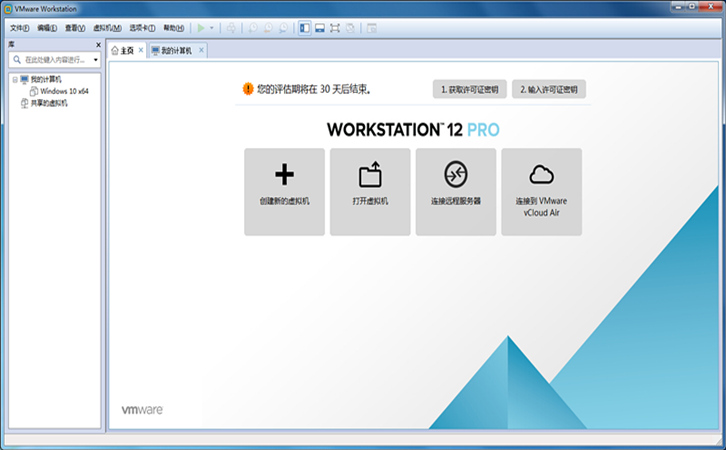Screen dimensions: 726x450
Task: Open the power button dropdown arrow
Action: tap(212, 28)
